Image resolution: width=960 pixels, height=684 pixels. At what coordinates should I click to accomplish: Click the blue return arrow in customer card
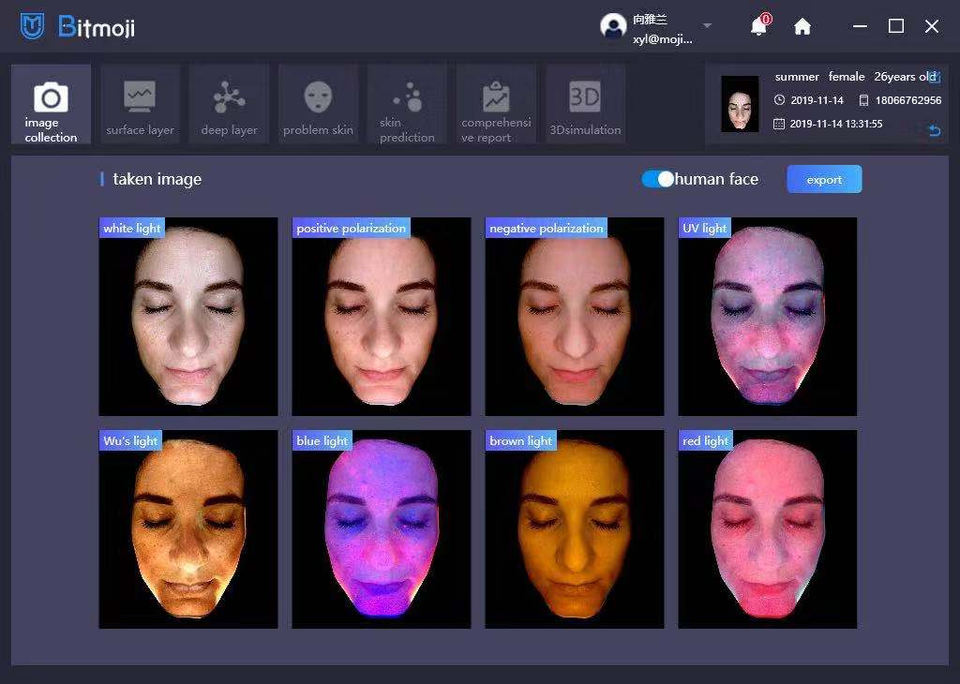tap(934, 131)
